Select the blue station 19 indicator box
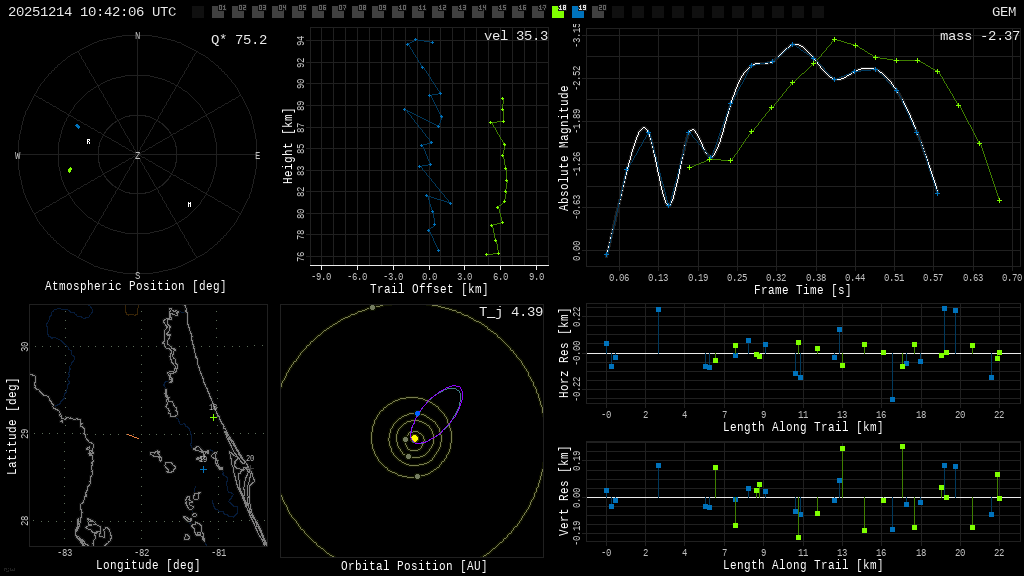This screenshot has height=576, width=1024. [578, 12]
